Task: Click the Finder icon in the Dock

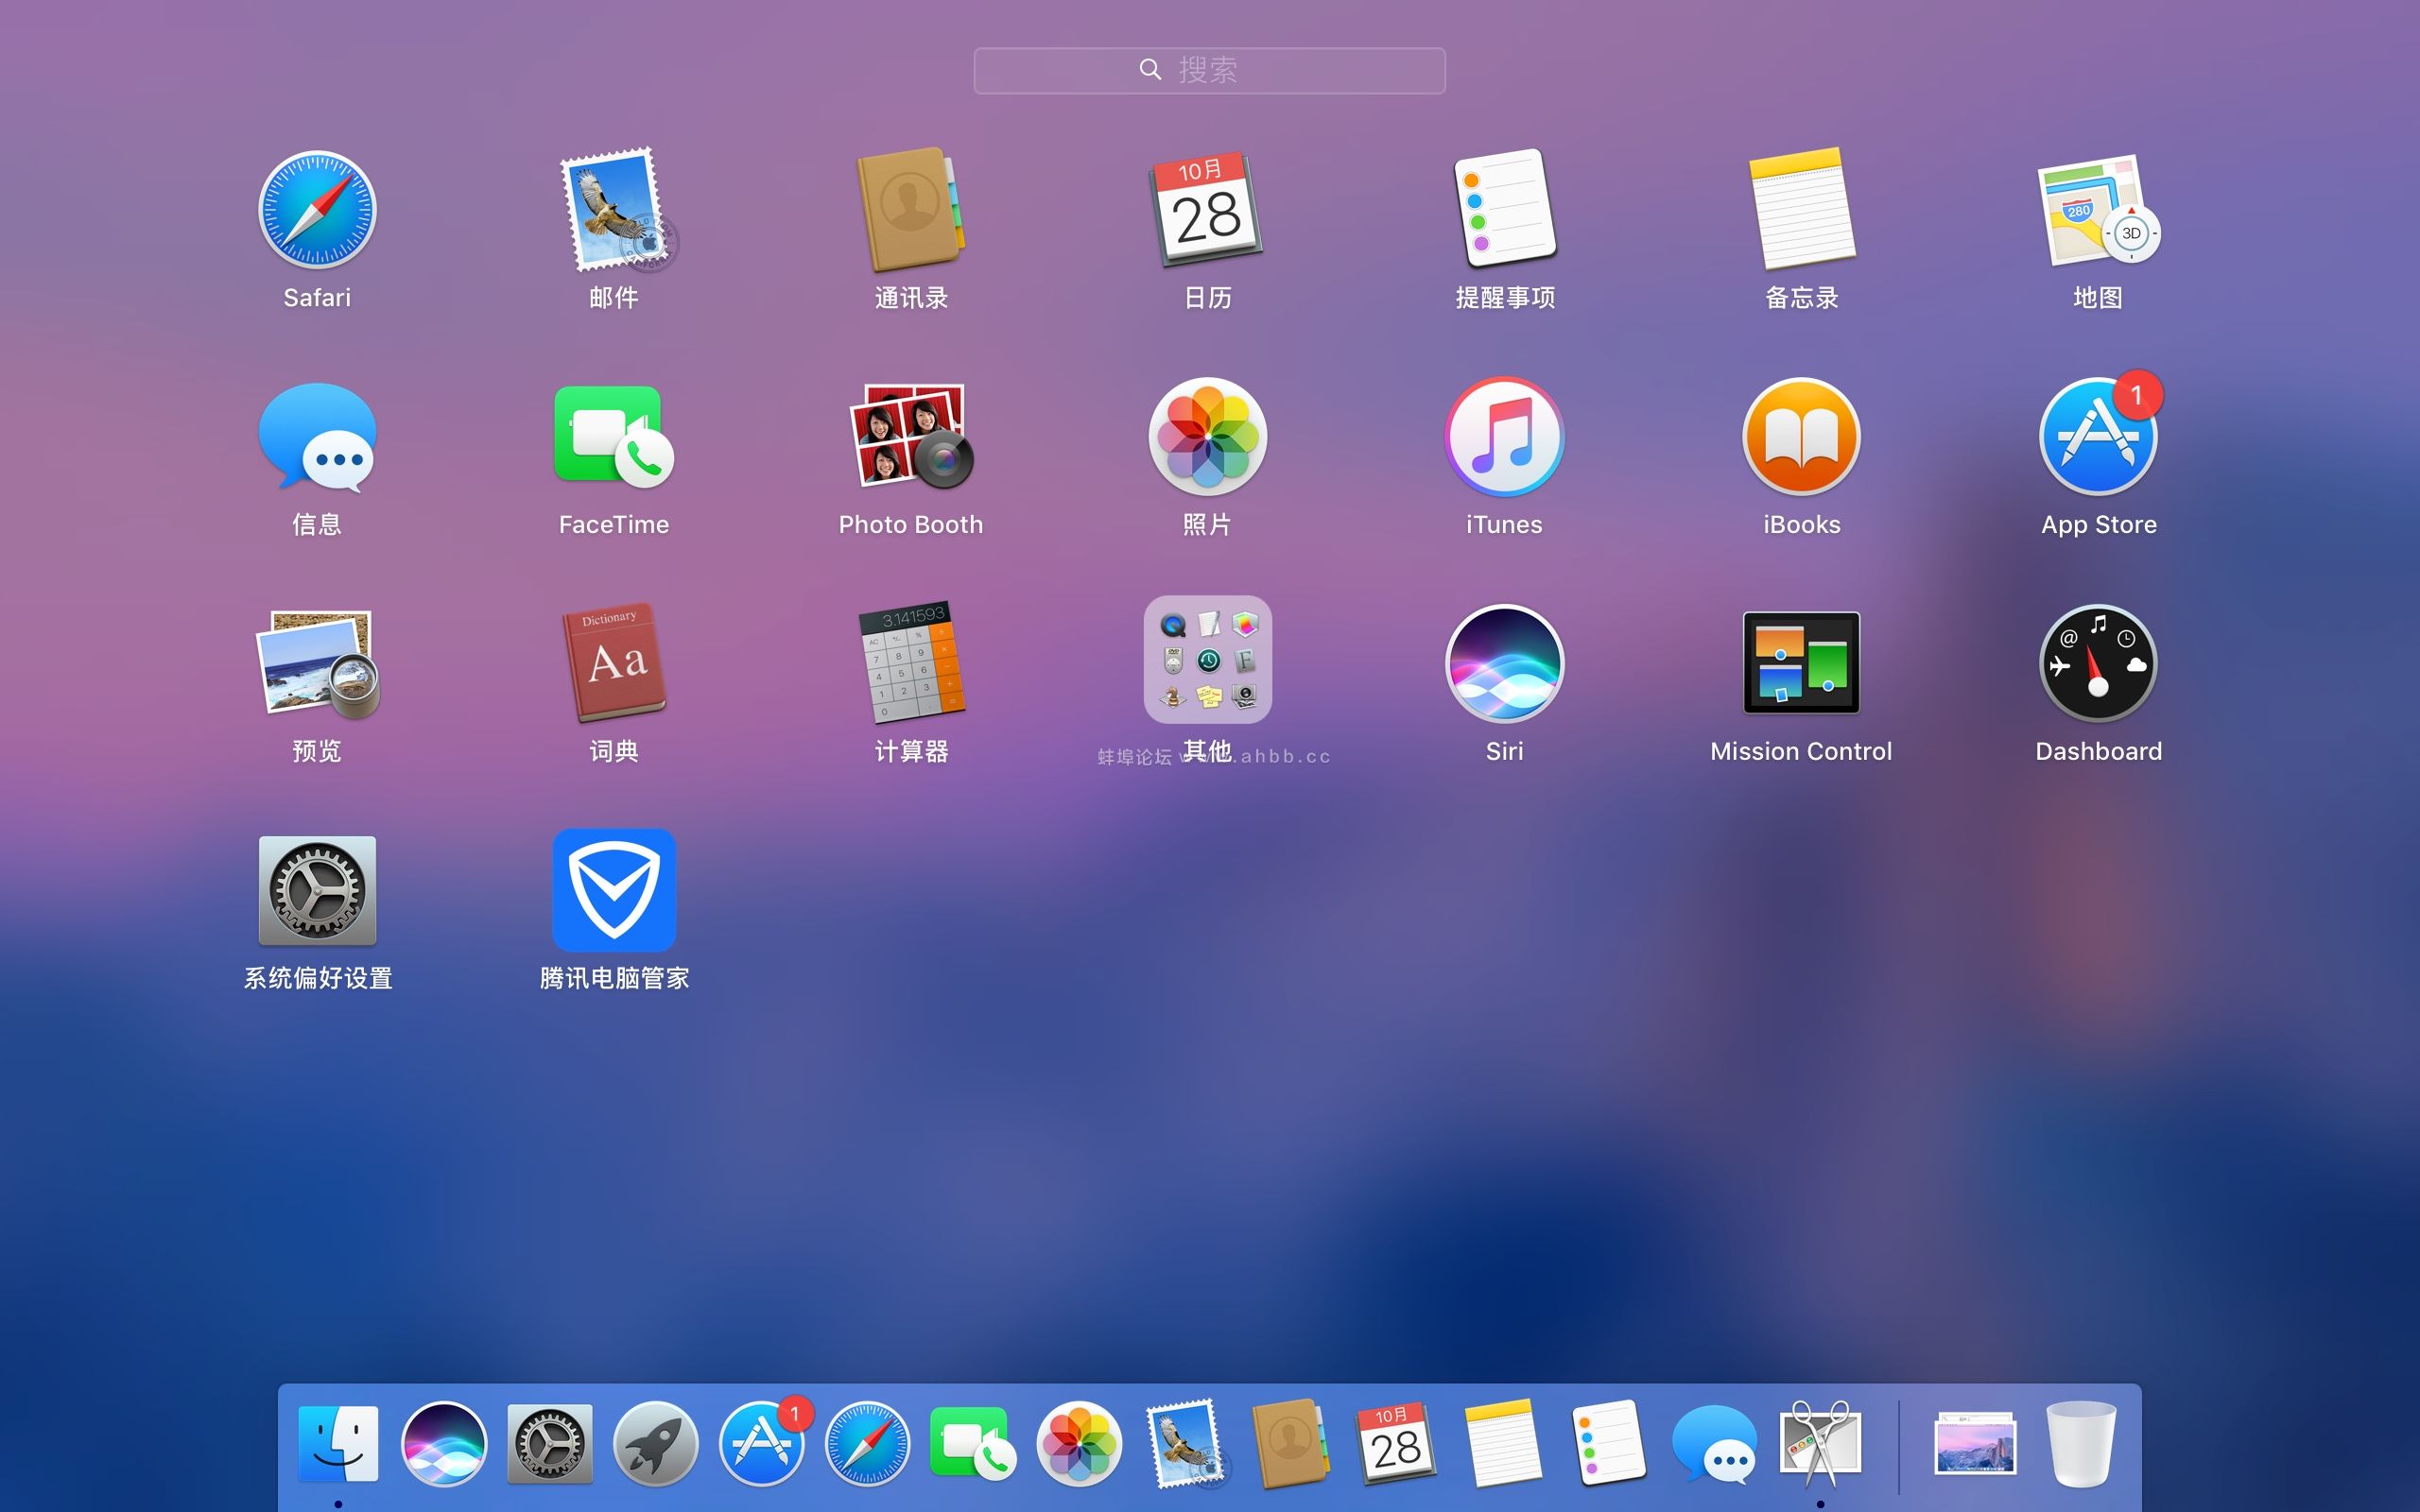Action: pos(338,1443)
